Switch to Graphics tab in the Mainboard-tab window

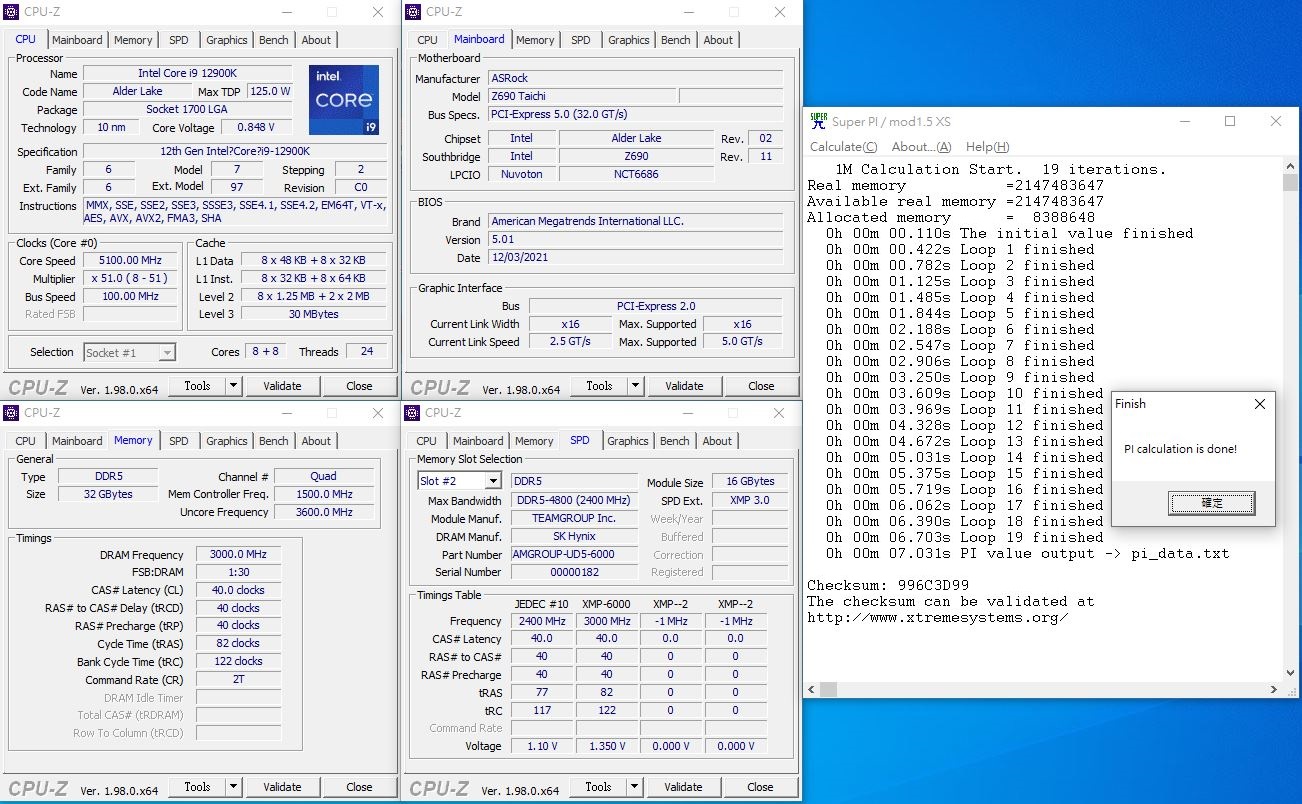pos(628,40)
